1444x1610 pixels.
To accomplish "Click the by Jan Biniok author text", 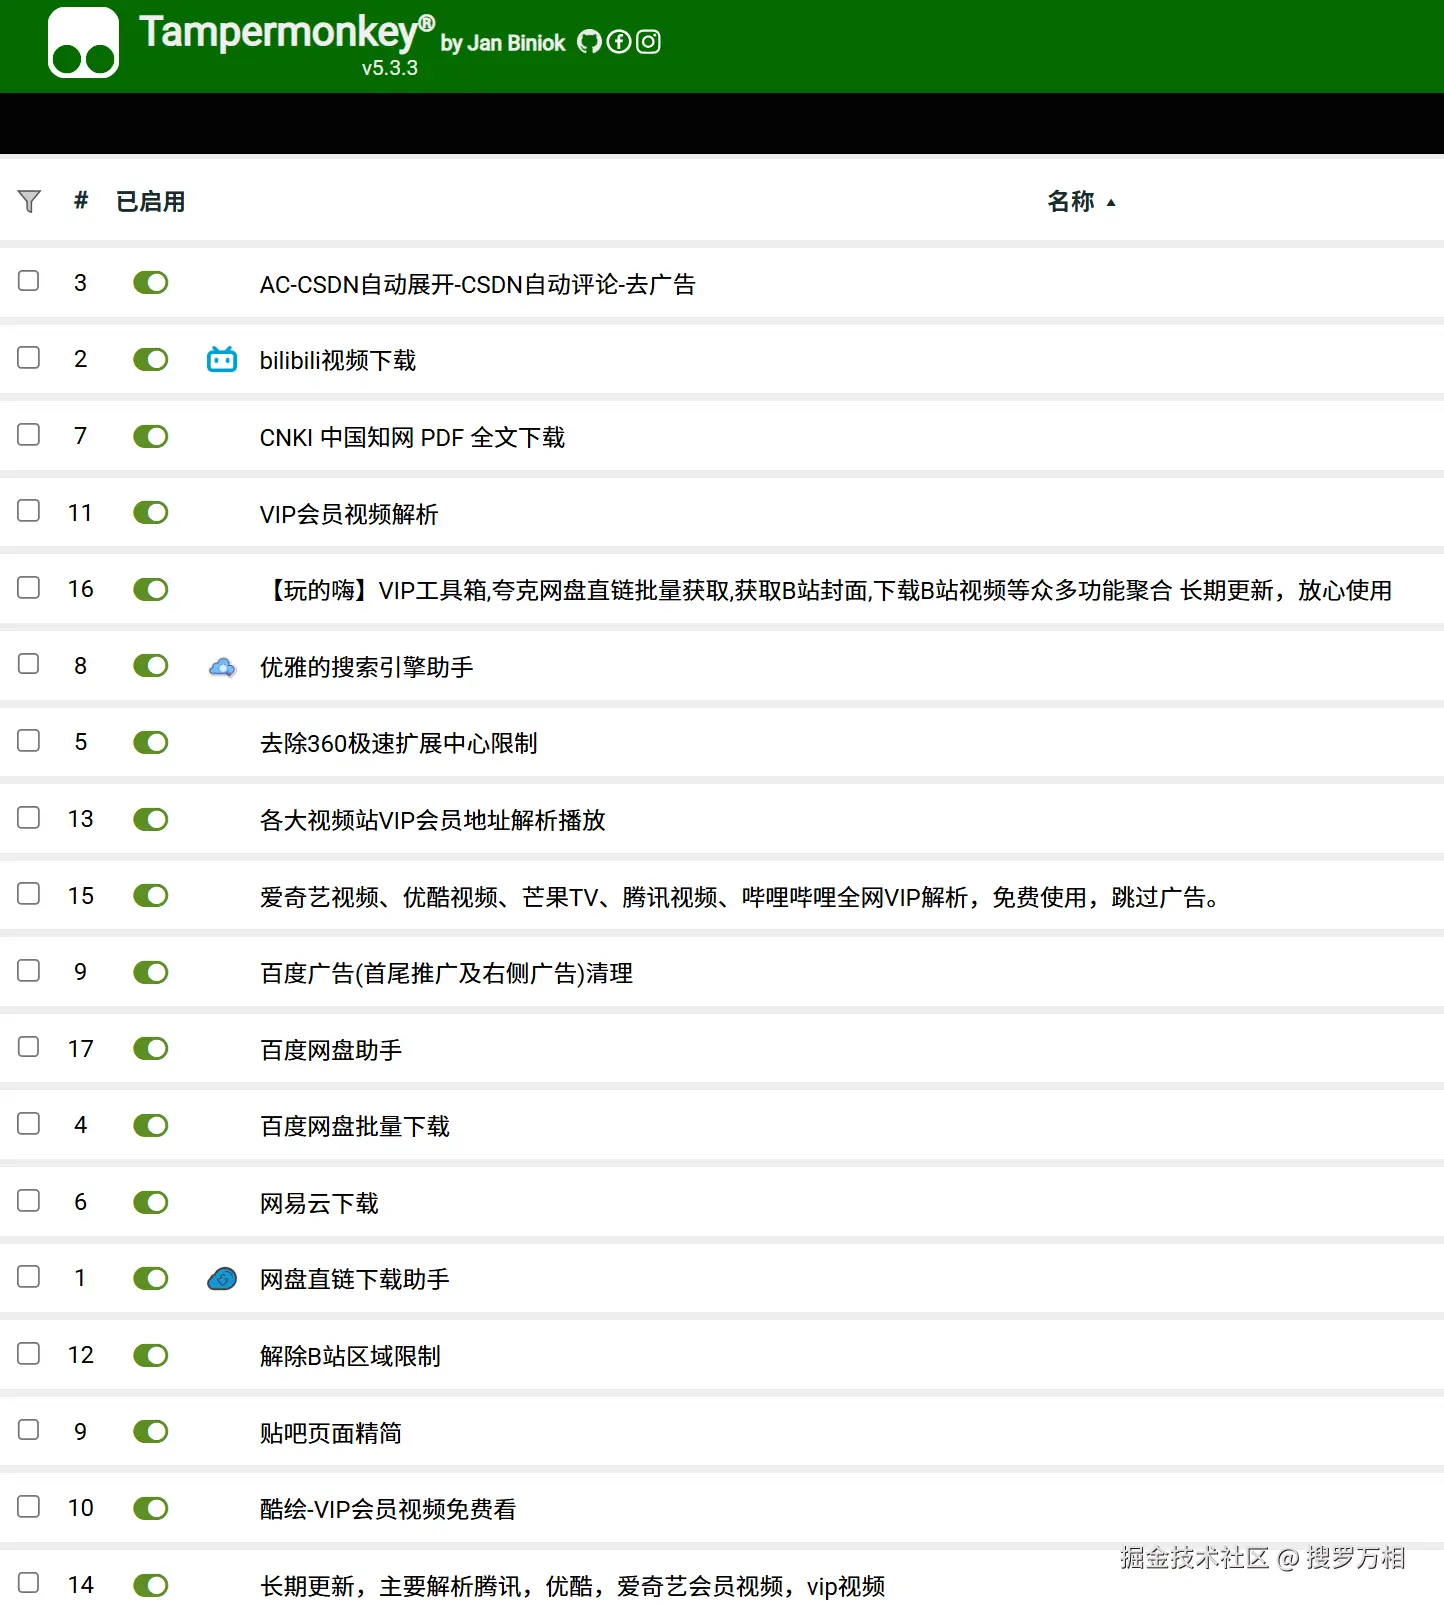I will (503, 43).
